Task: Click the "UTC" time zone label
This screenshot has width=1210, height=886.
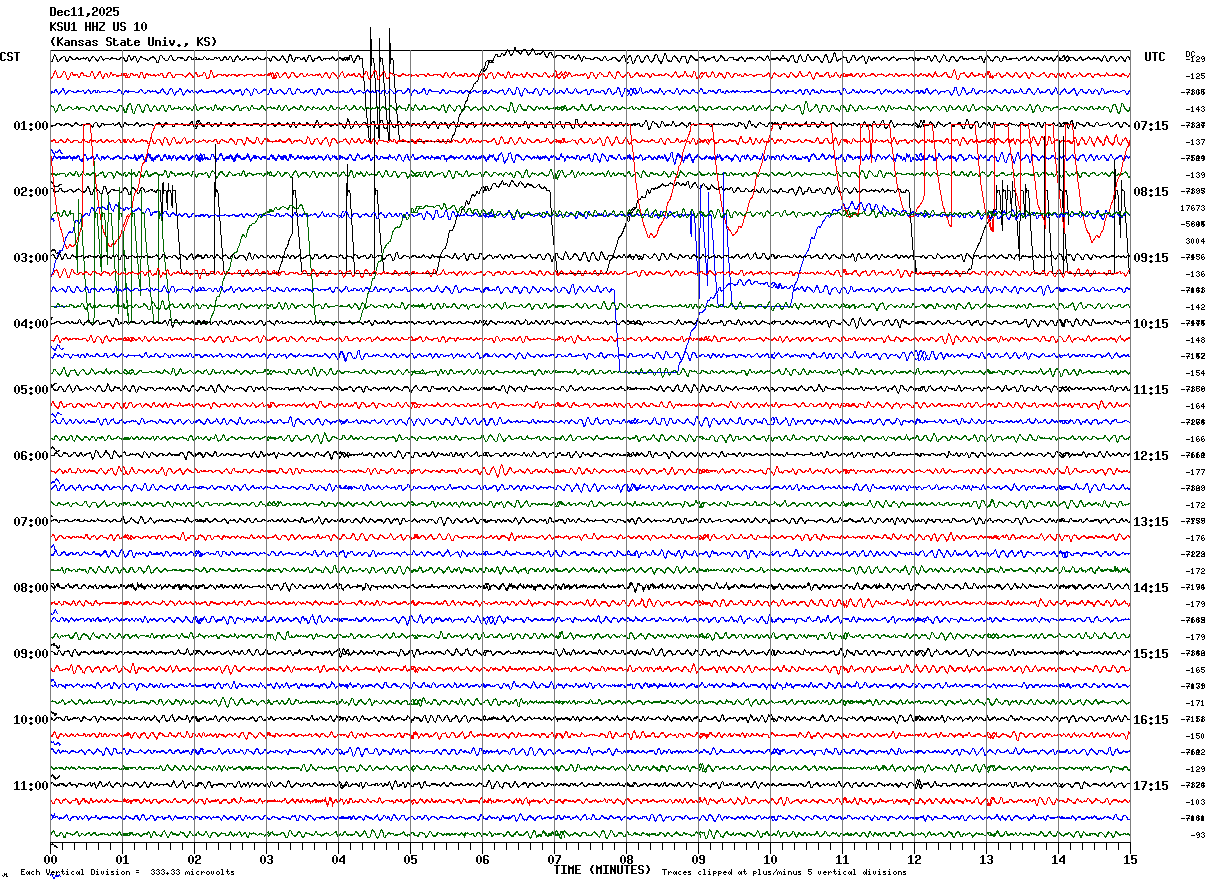Action: [1155, 57]
